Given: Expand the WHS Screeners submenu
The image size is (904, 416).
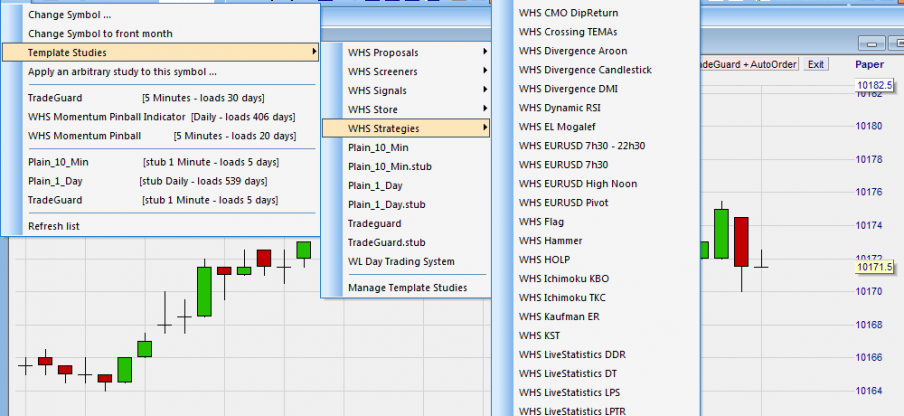Looking at the screenshot, I should [405, 71].
